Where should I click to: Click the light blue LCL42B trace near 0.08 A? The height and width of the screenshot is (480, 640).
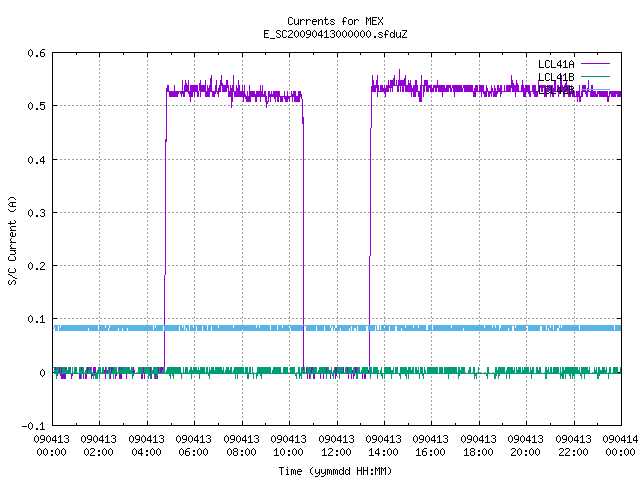point(337,328)
